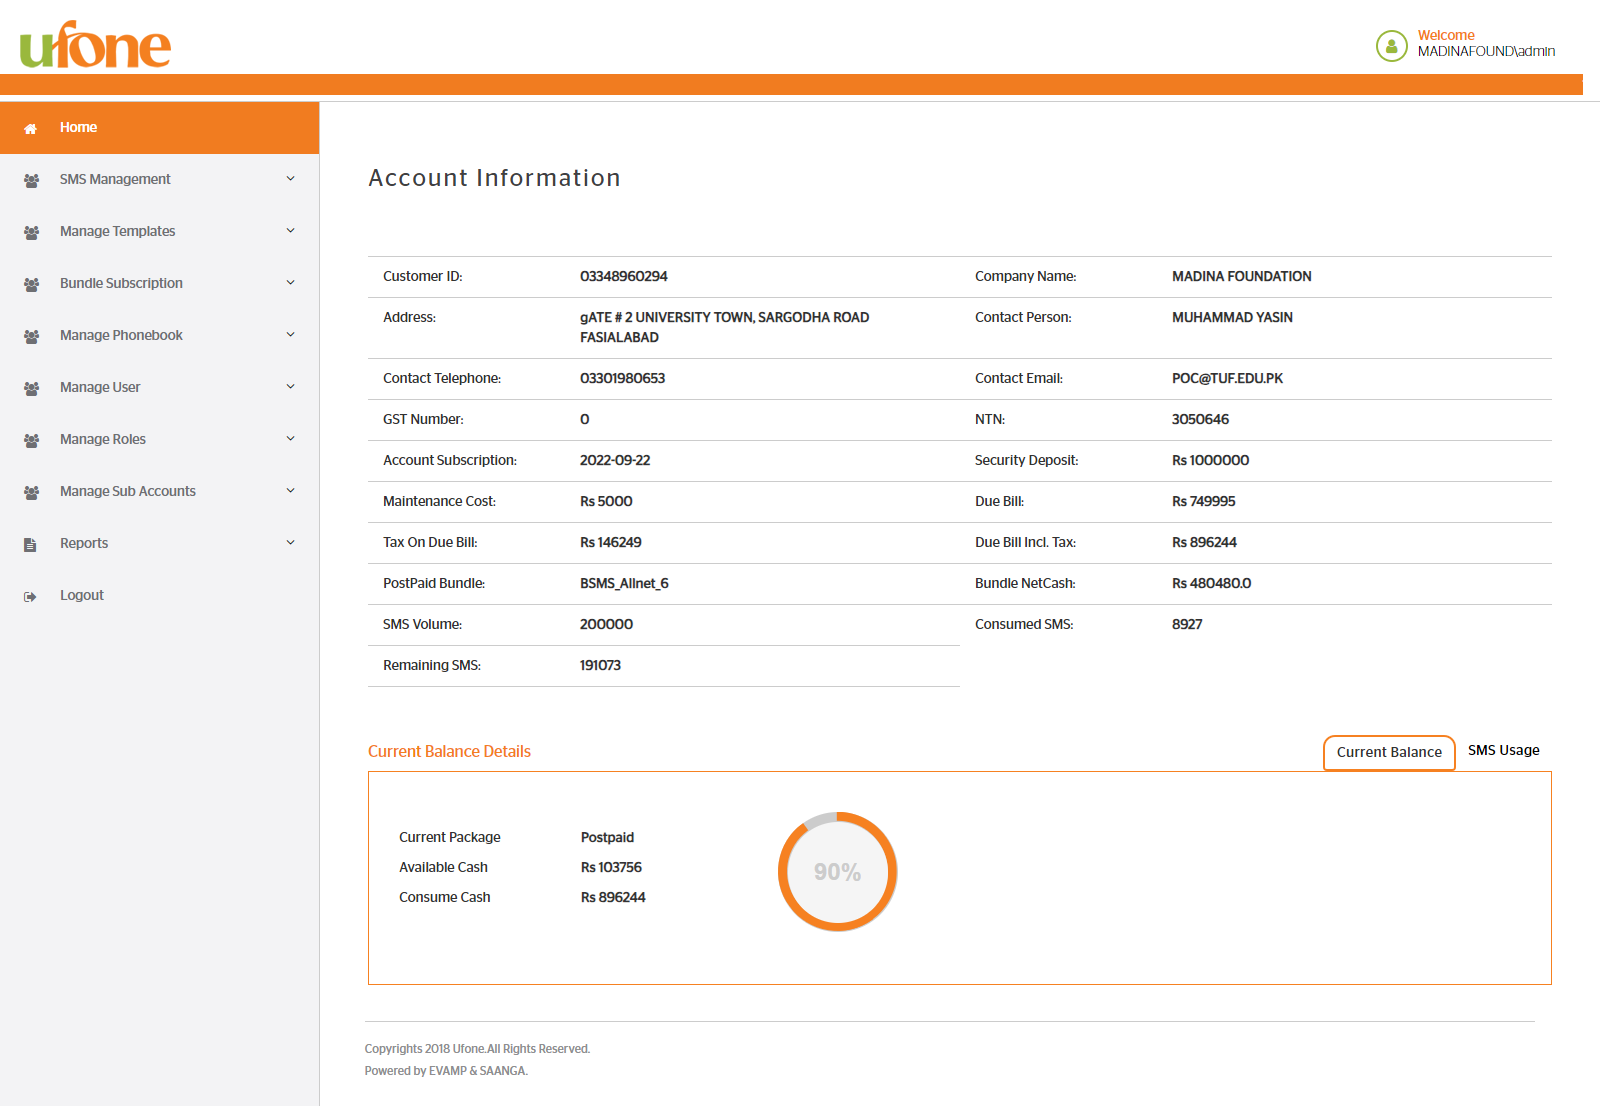Open Manage Templates menu

tap(160, 232)
